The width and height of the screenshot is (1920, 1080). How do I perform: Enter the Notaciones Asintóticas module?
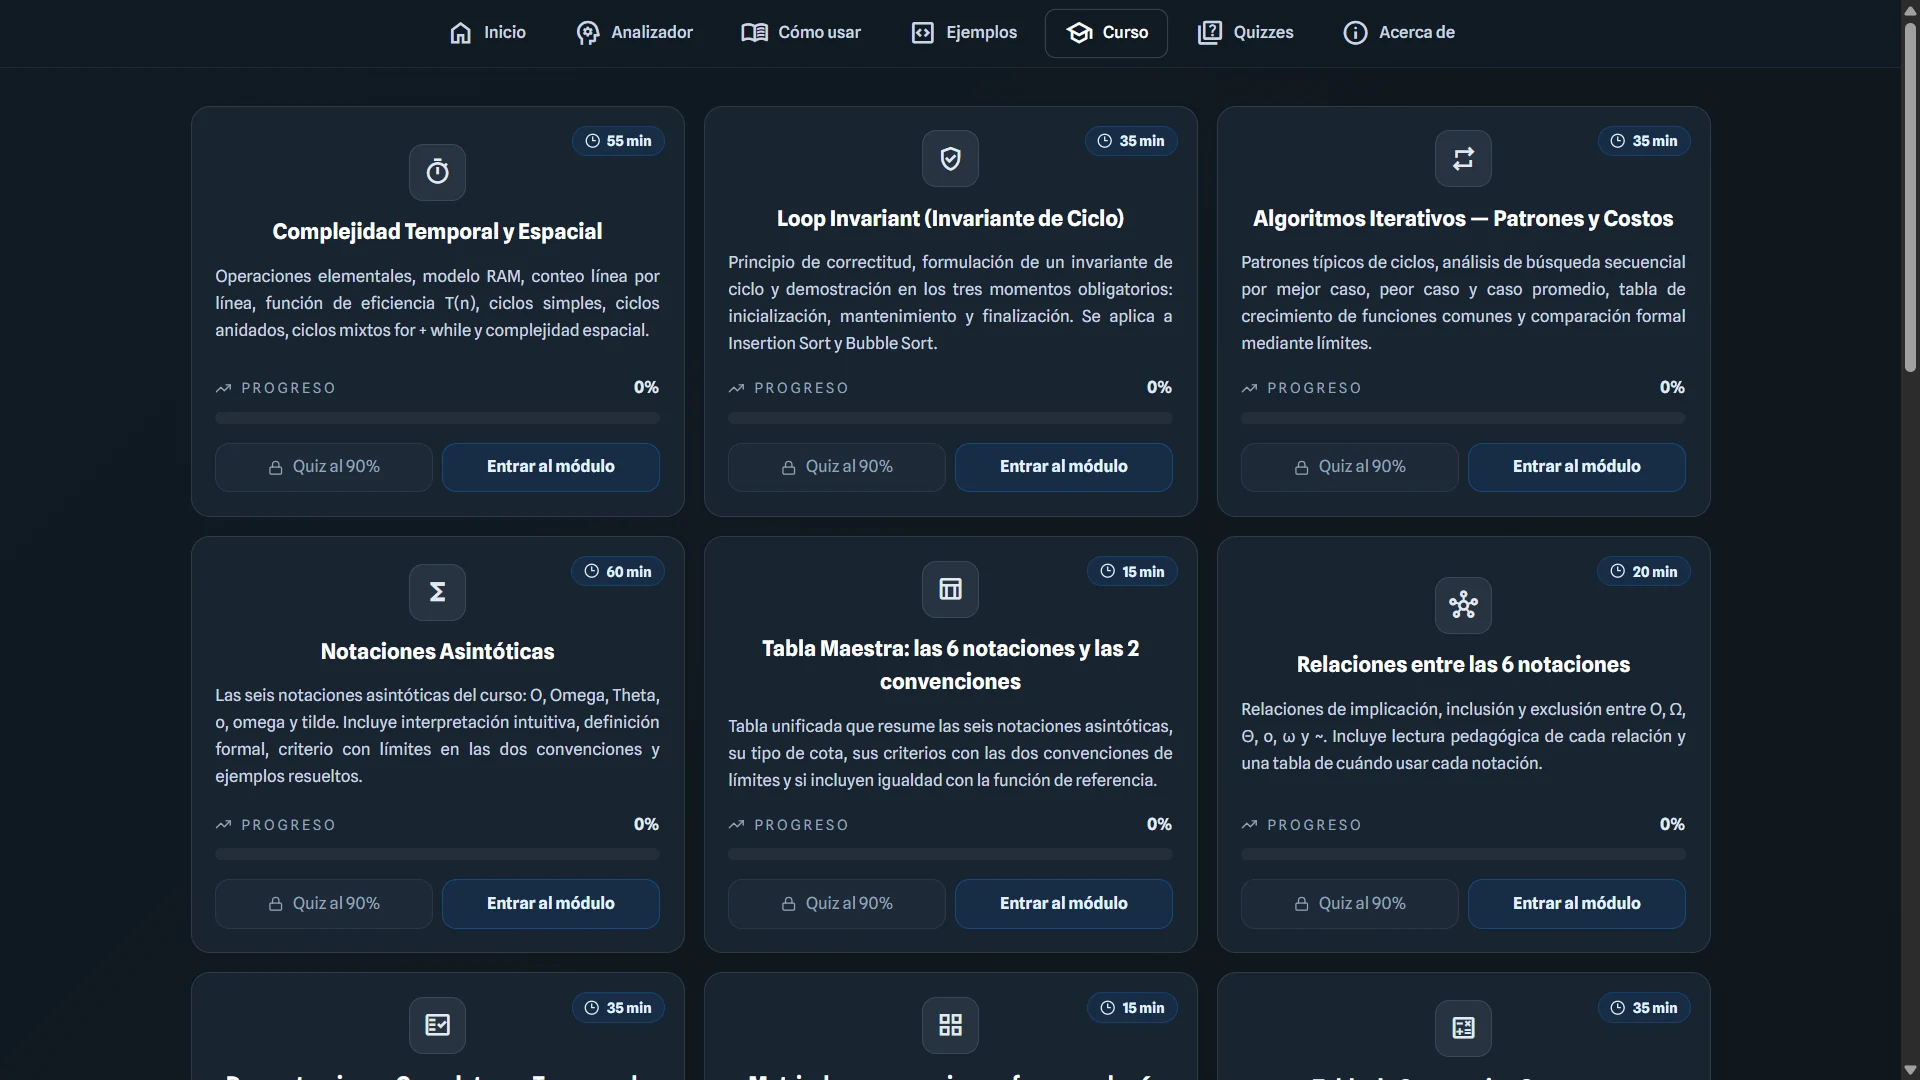(551, 904)
